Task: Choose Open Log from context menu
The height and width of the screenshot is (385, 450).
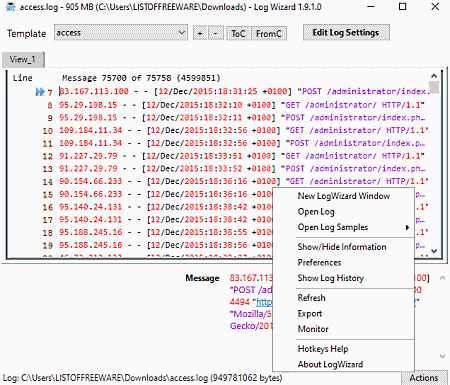Action: pos(344,212)
